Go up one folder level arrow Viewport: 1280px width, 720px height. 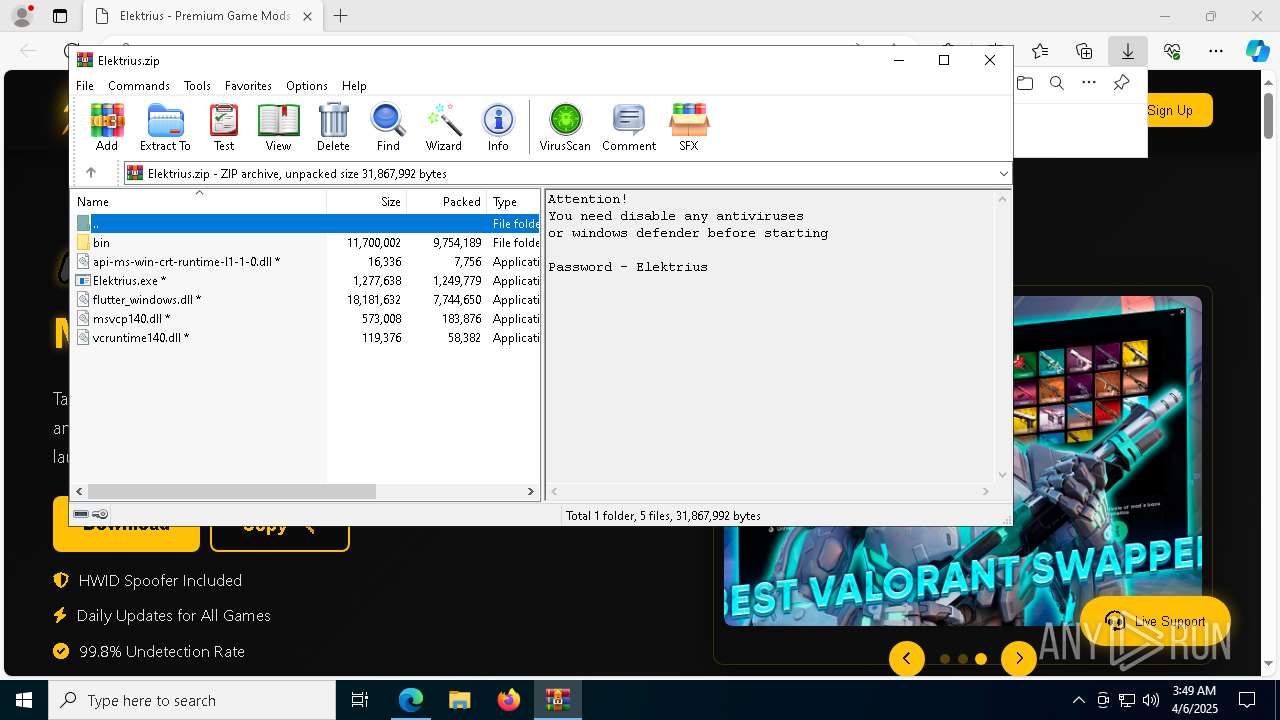pyautogui.click(x=91, y=173)
